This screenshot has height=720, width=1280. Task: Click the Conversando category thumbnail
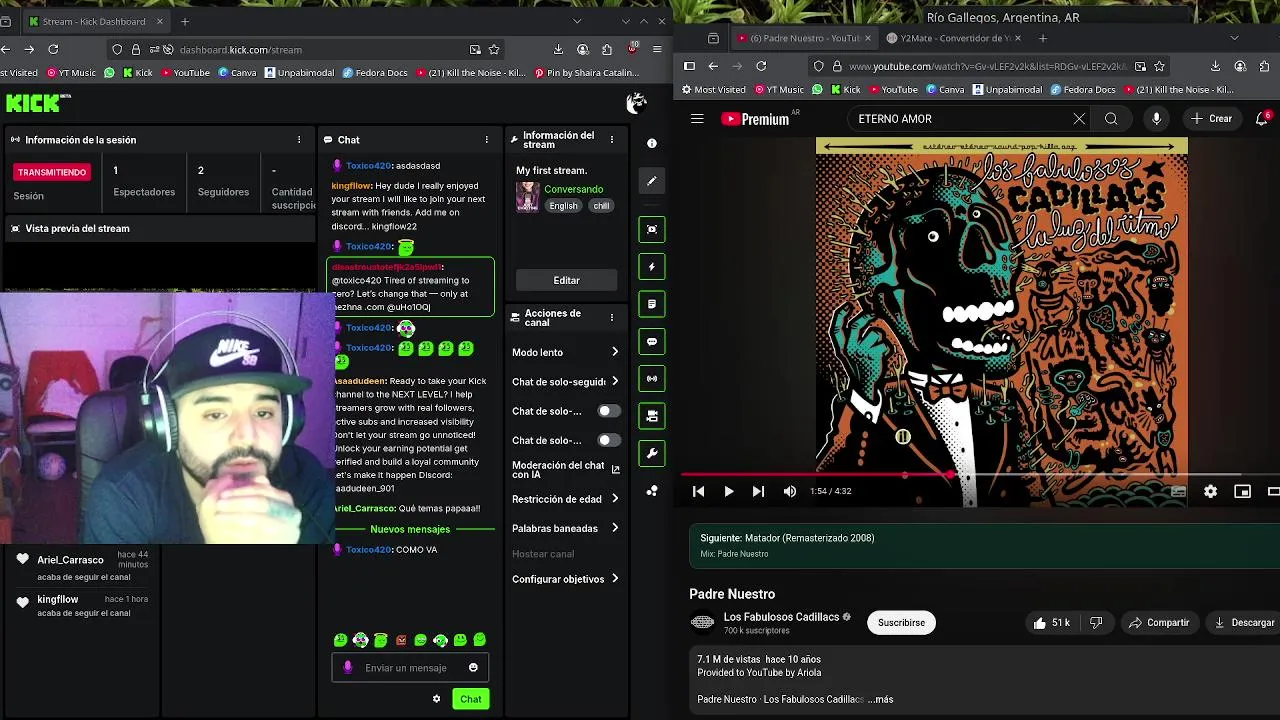point(527,197)
